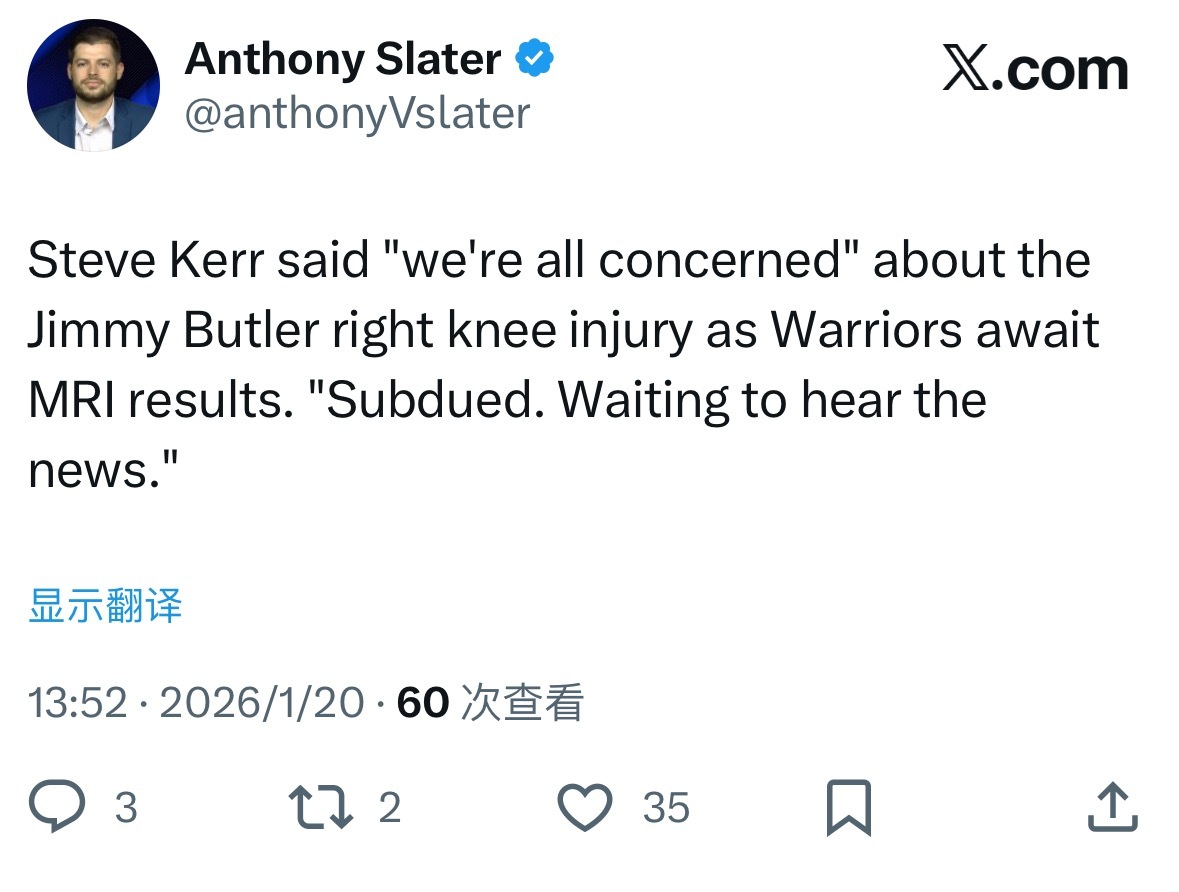Screen dimensions: 1179x892
Task: Click the reply count number 3
Action: [125, 808]
